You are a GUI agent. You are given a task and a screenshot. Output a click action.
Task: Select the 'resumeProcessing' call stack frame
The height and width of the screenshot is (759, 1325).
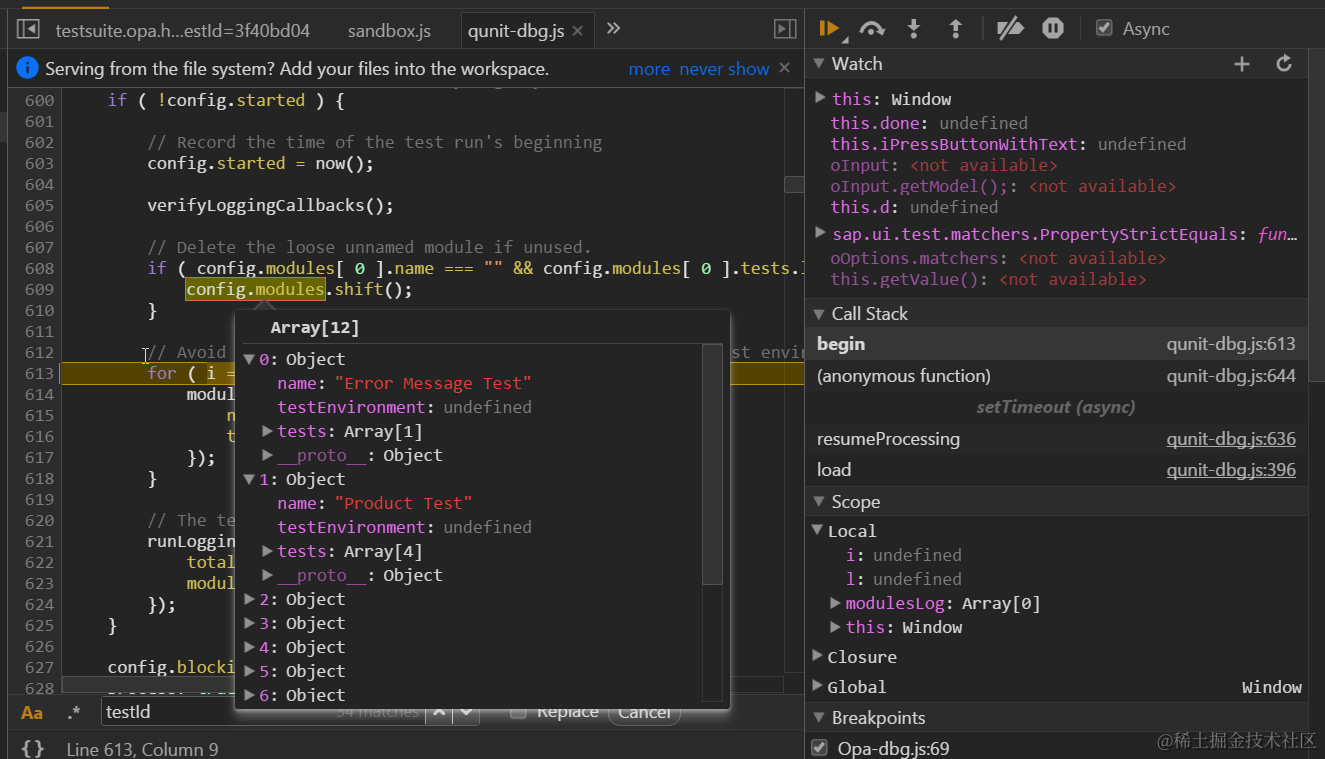point(1056,439)
